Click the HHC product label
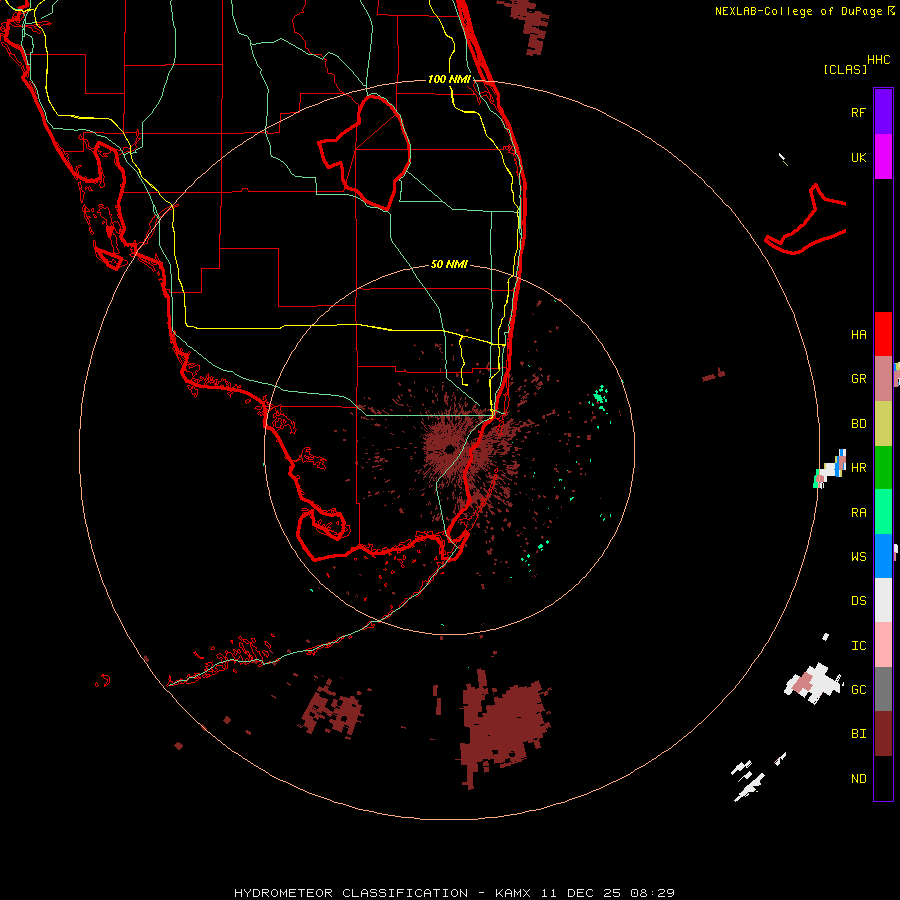The height and width of the screenshot is (900, 900). click(879, 60)
